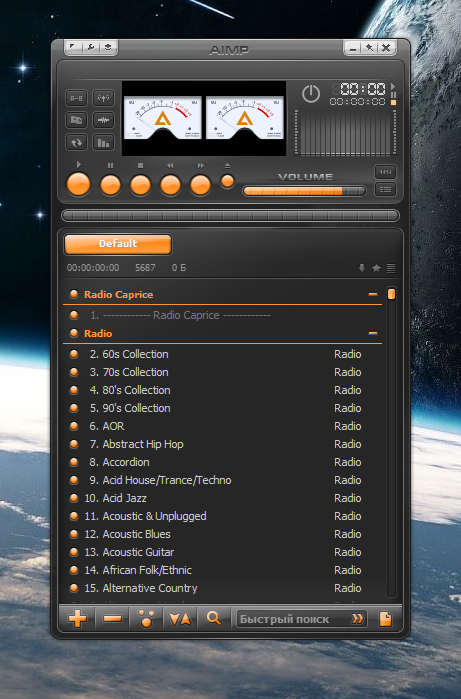
Task: Select the Radio group header label
Action: tap(98, 333)
